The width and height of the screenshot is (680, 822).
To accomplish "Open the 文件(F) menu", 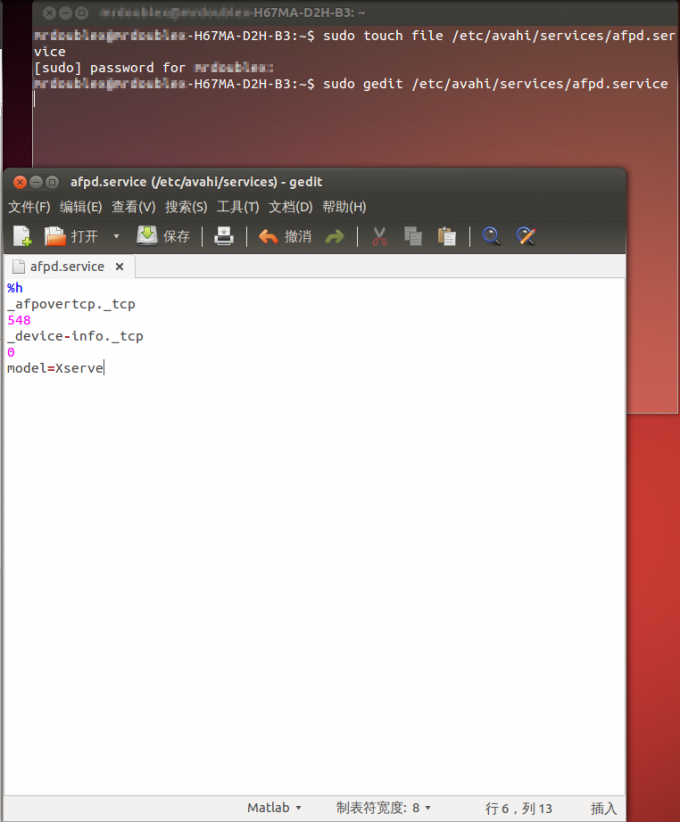I will point(29,207).
